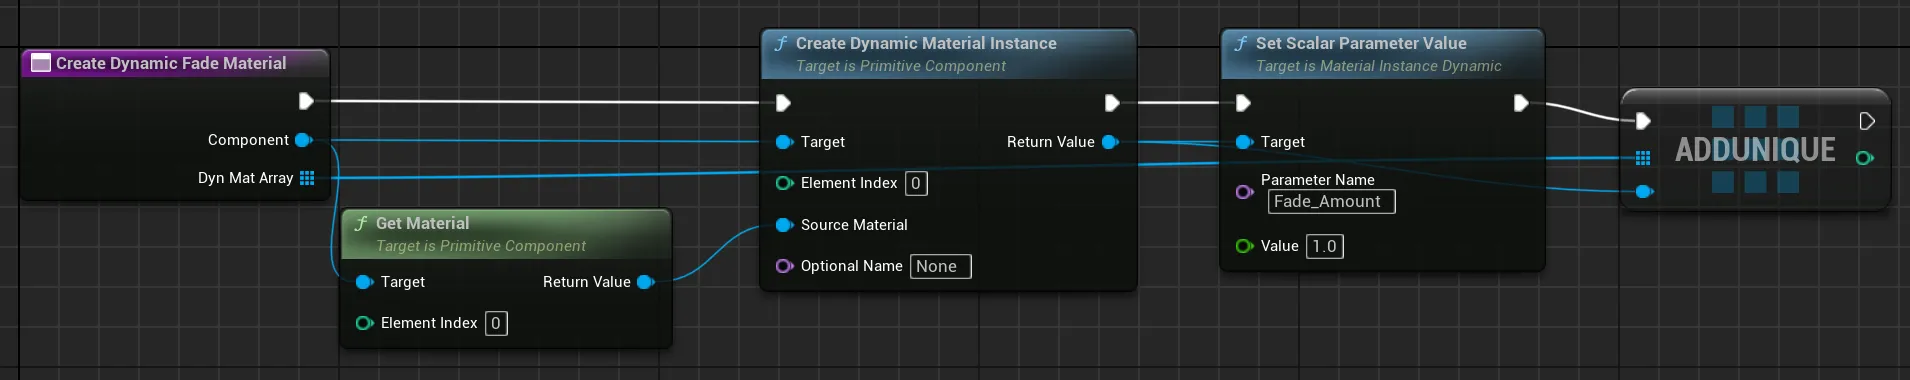
Task: Click the Create Dynamic Fade Material execution output pin
Action: coord(306,101)
